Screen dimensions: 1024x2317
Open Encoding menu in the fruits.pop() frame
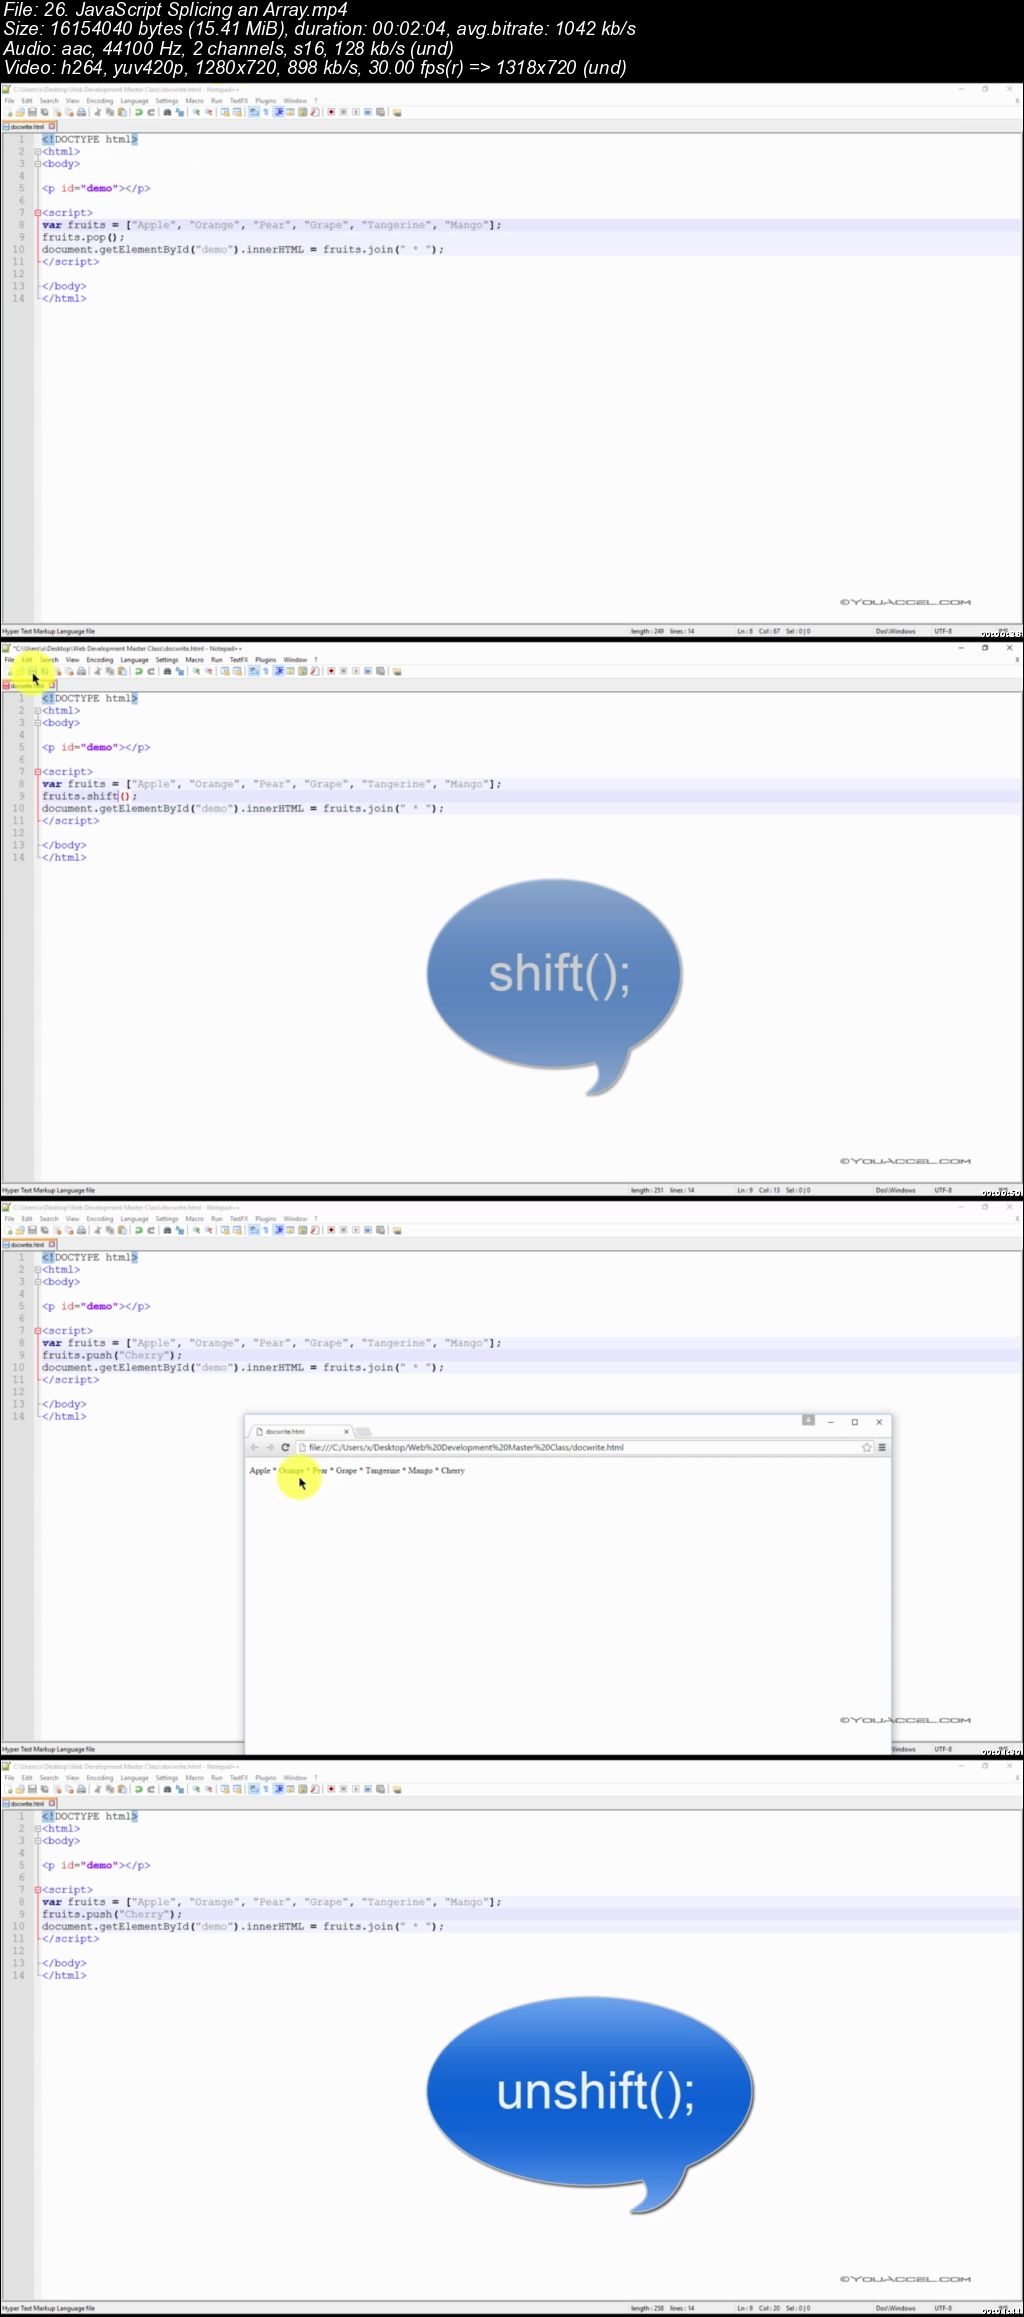click(100, 101)
